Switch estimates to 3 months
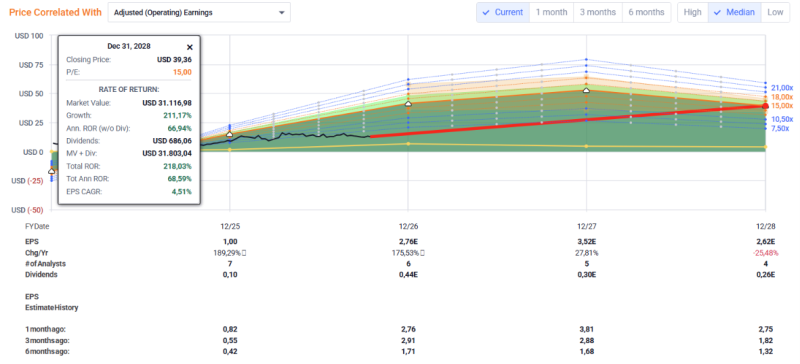800x364 pixels. click(598, 12)
